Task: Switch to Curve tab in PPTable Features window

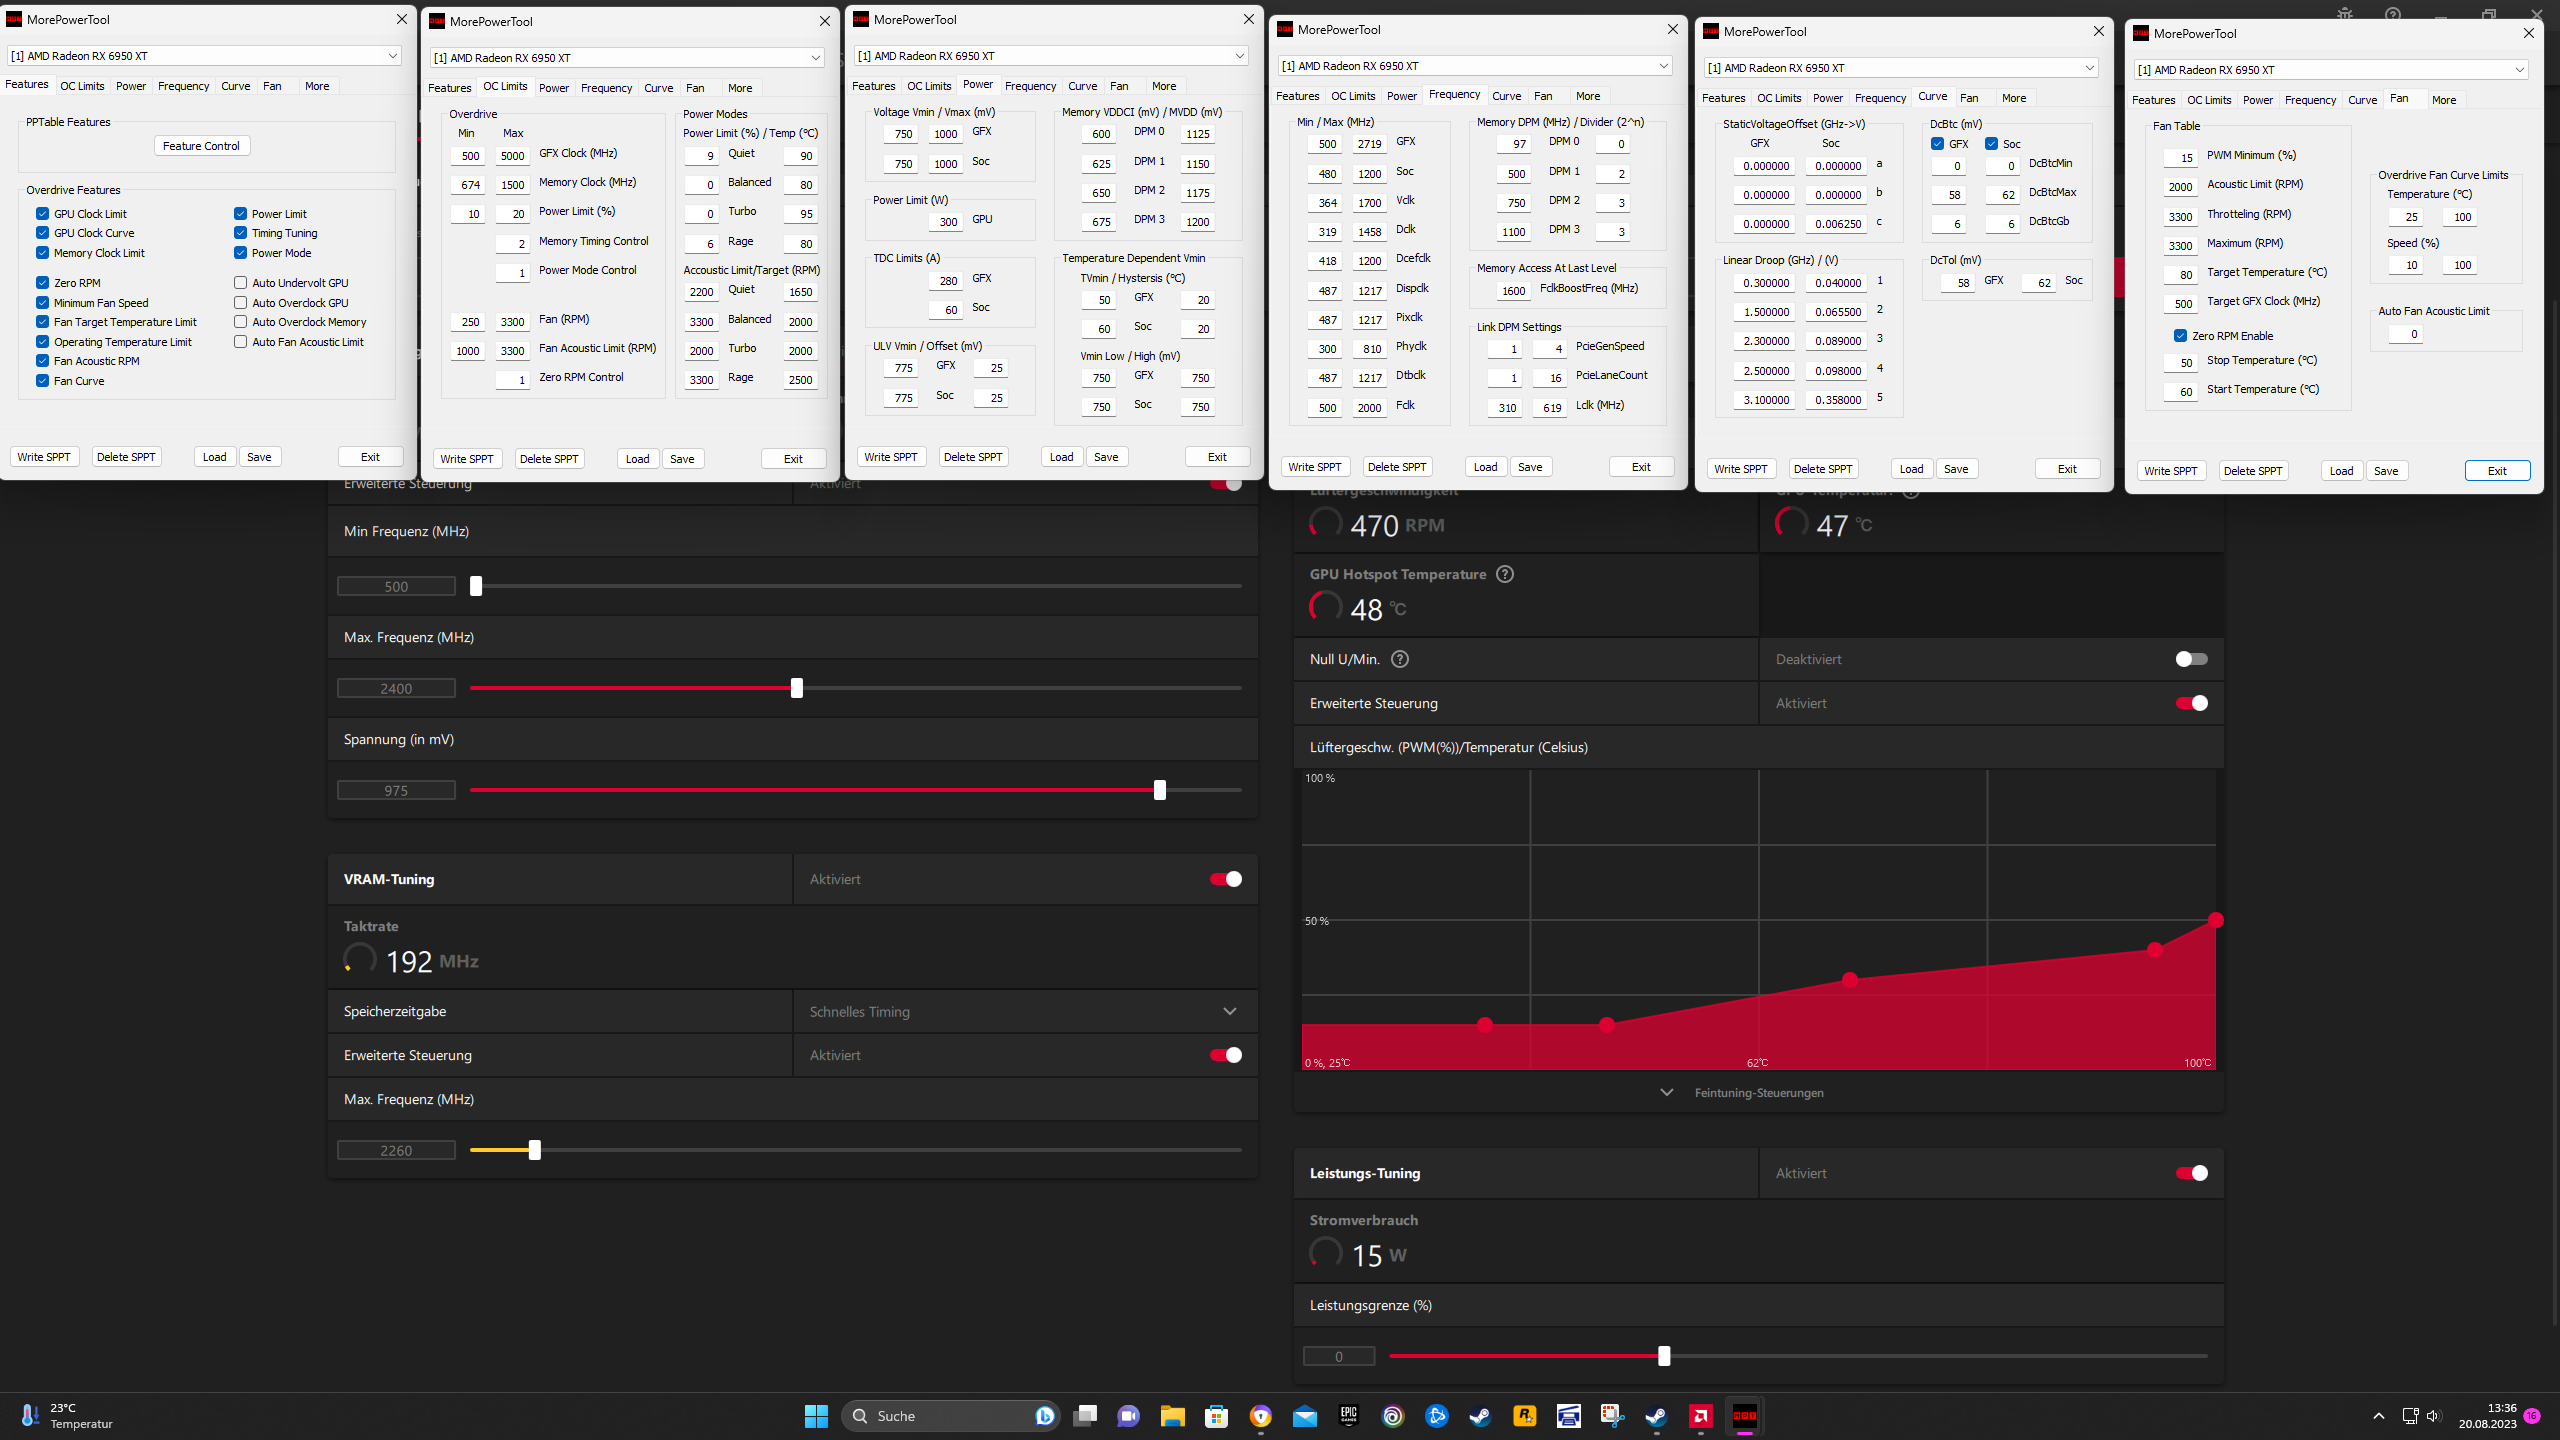Action: click(x=236, y=86)
